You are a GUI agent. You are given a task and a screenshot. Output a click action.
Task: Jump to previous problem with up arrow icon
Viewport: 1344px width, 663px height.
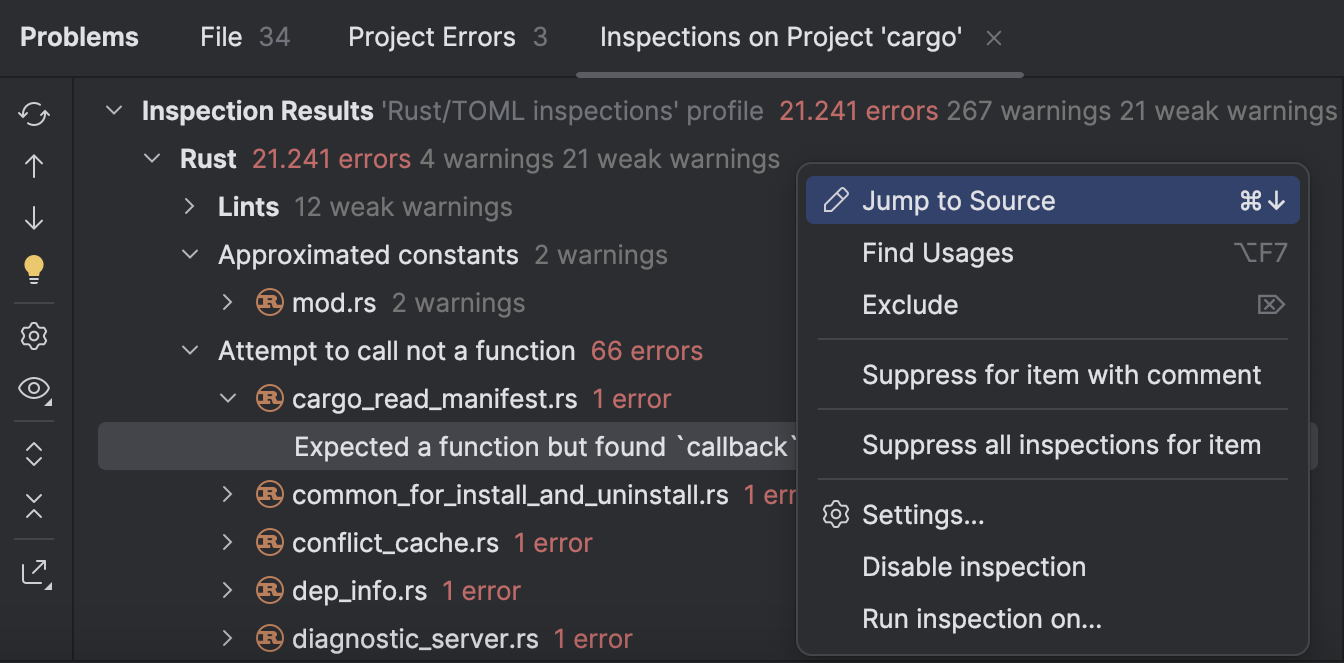pos(33,166)
